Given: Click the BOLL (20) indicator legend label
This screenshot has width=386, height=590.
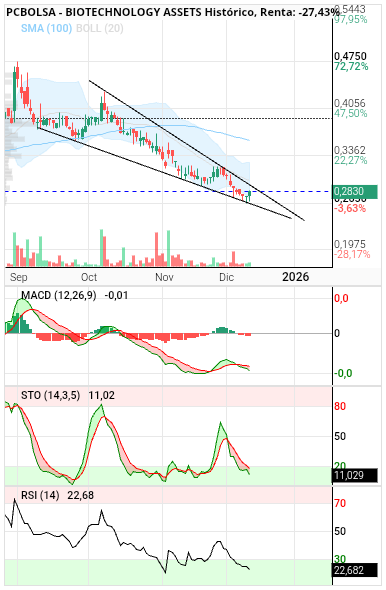Looking at the screenshot, I should pos(100,28).
